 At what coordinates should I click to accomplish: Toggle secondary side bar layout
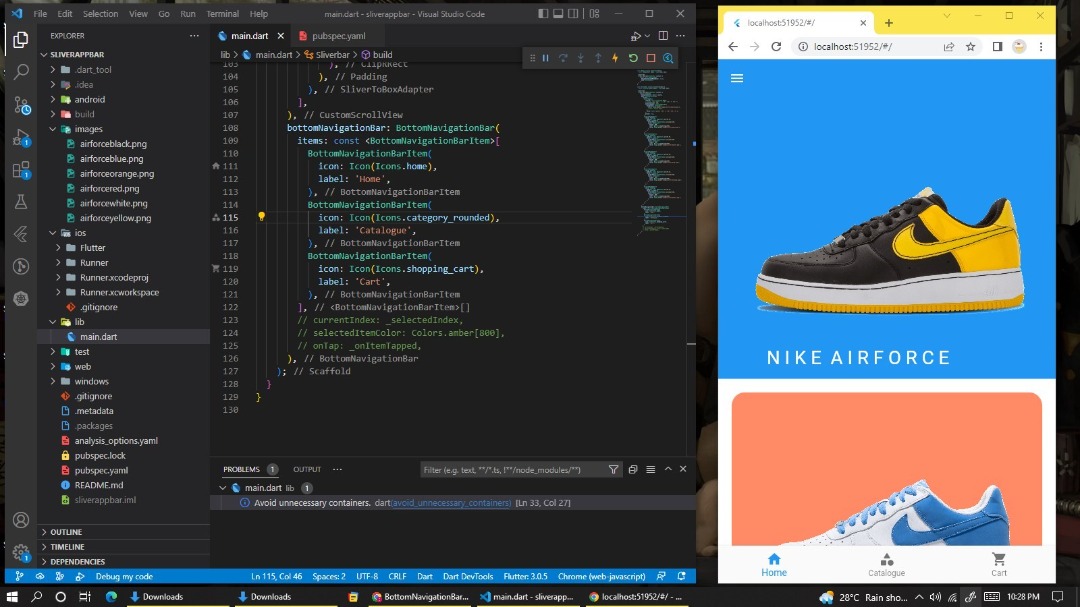coord(573,14)
